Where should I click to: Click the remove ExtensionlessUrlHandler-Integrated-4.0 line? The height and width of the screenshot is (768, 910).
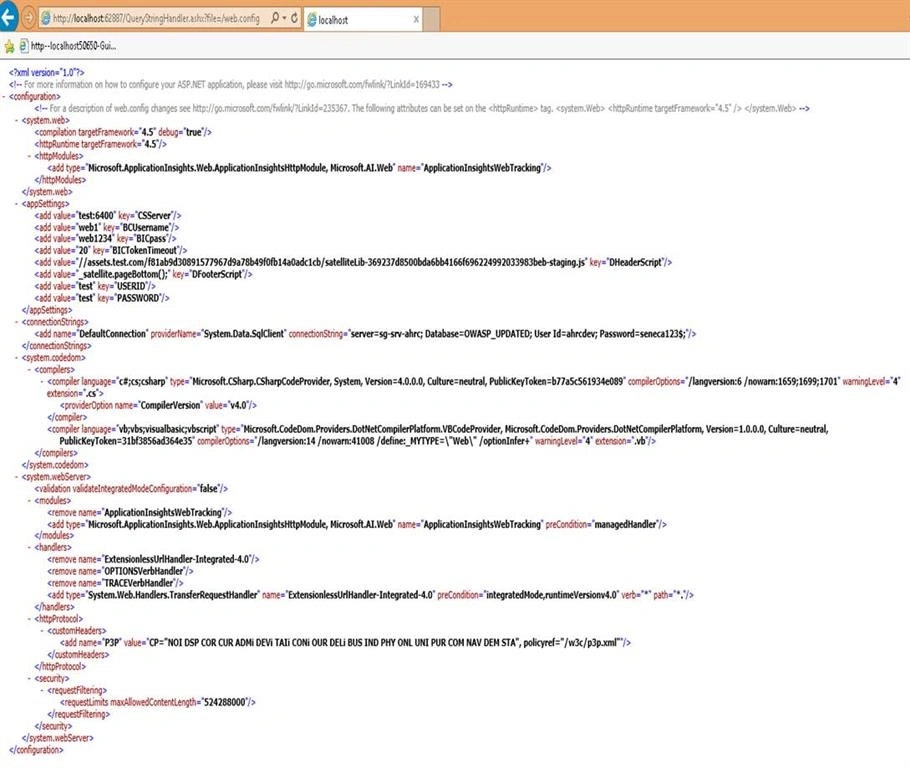[x=153, y=560]
